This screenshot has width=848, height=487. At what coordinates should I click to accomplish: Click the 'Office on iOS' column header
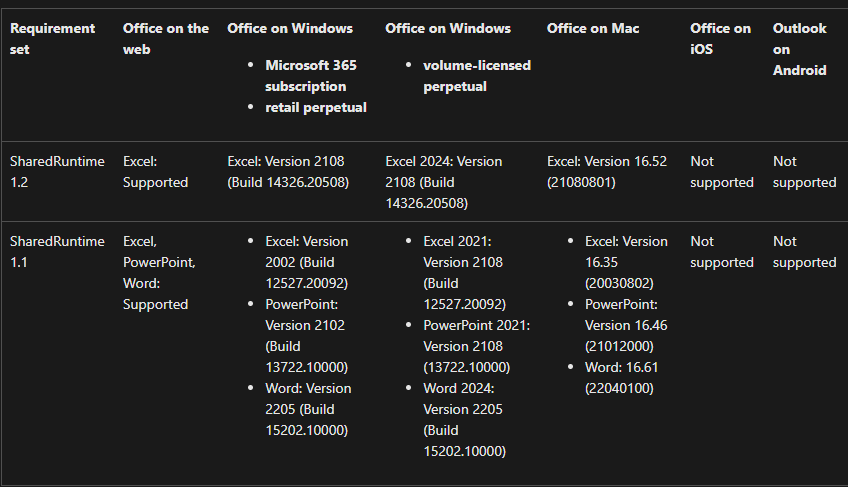tap(720, 38)
